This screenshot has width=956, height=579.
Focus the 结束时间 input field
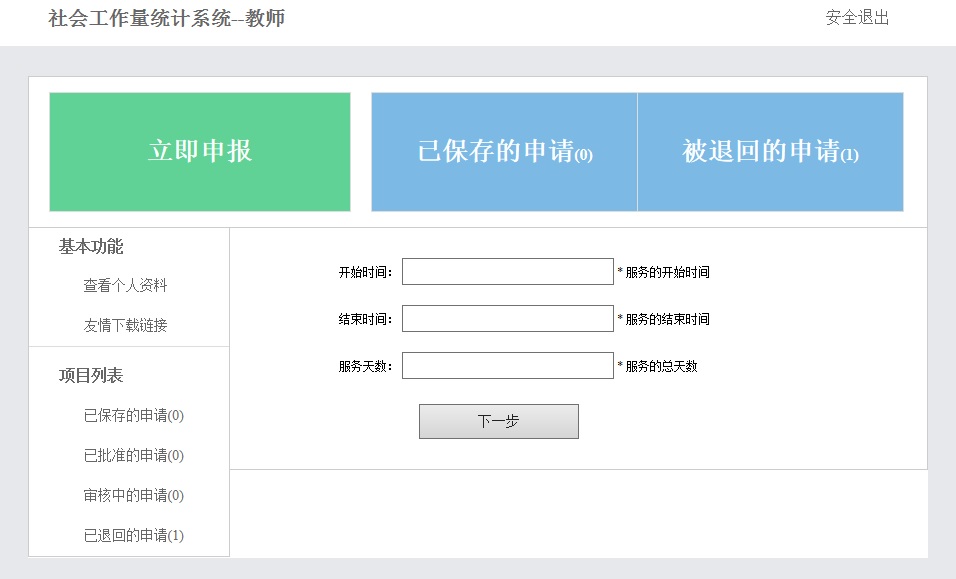tap(508, 319)
